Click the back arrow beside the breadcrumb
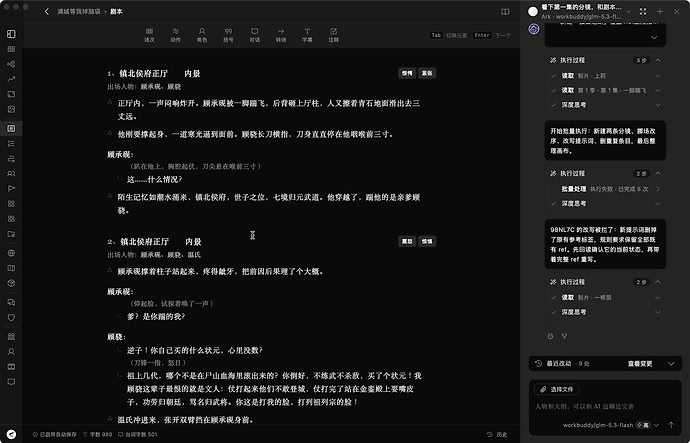Screen dimensions: 690x443 point(47,11)
